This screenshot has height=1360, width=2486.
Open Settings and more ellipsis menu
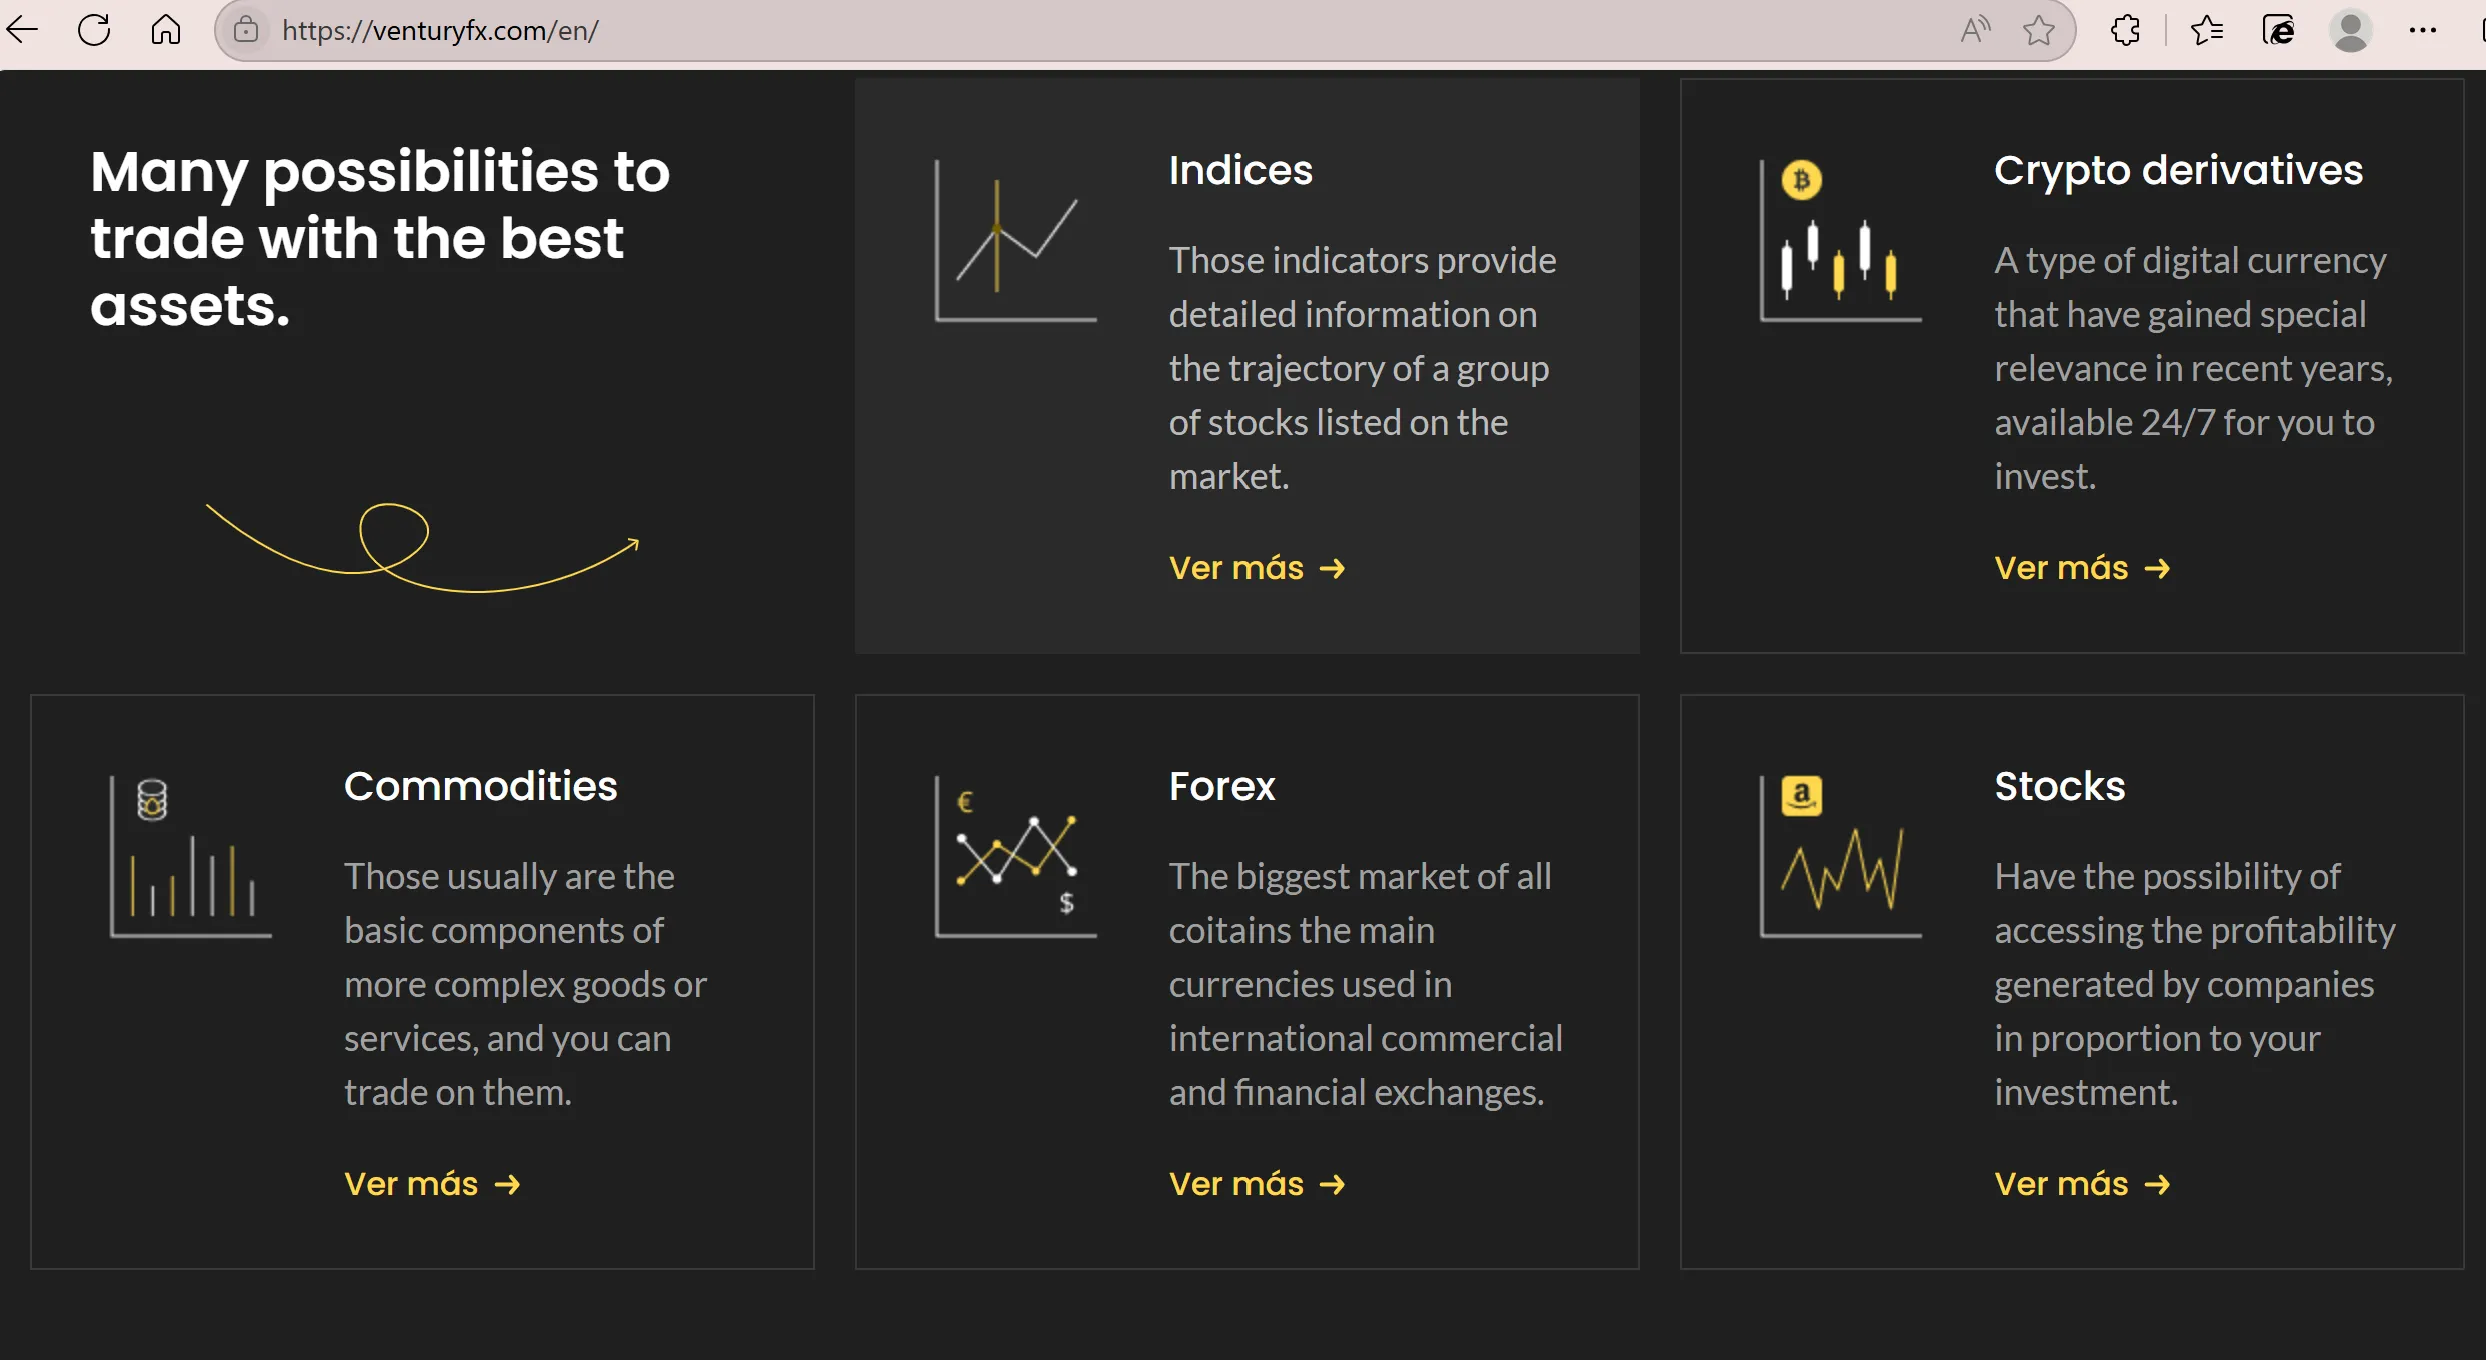[x=2423, y=30]
